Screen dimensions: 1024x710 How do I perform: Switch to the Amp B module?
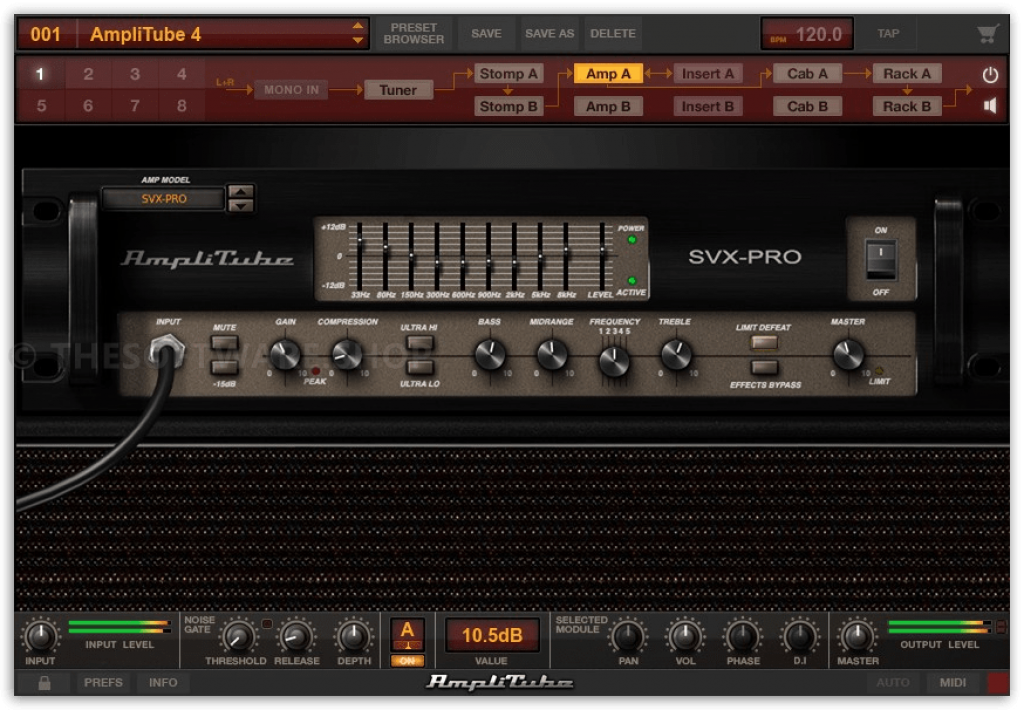click(608, 106)
